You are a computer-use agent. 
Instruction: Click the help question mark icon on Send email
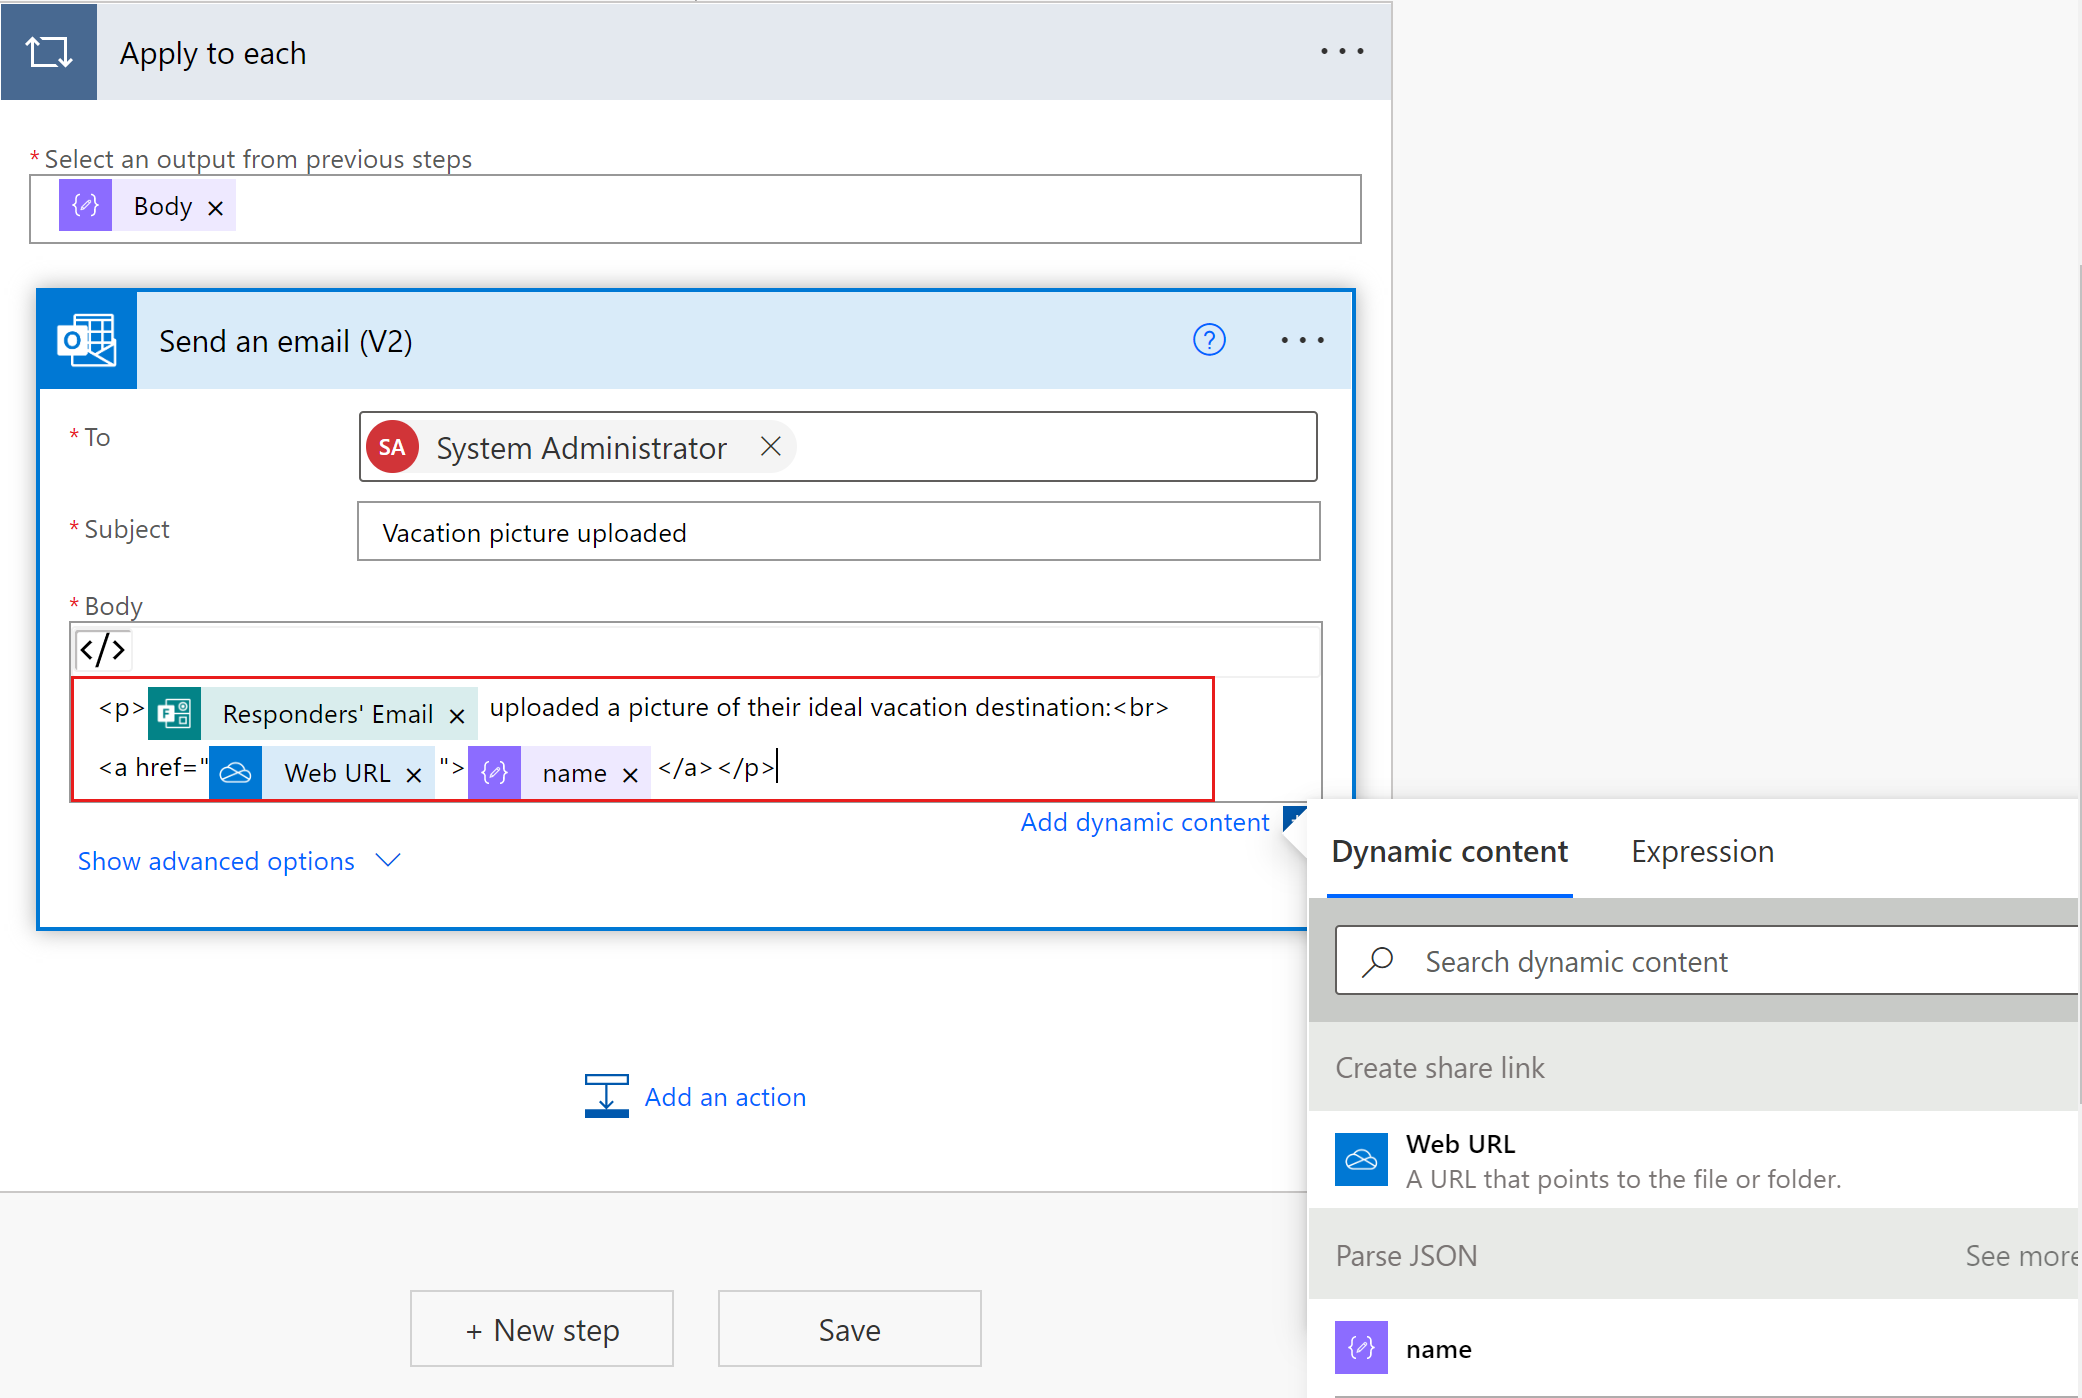[1209, 340]
